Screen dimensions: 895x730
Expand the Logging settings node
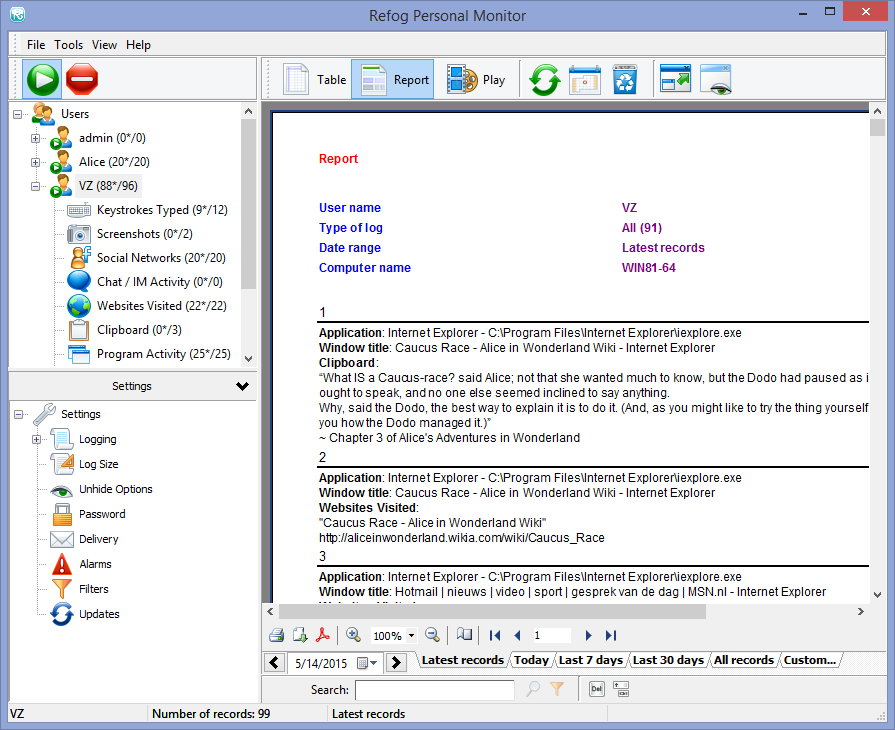tap(35, 439)
